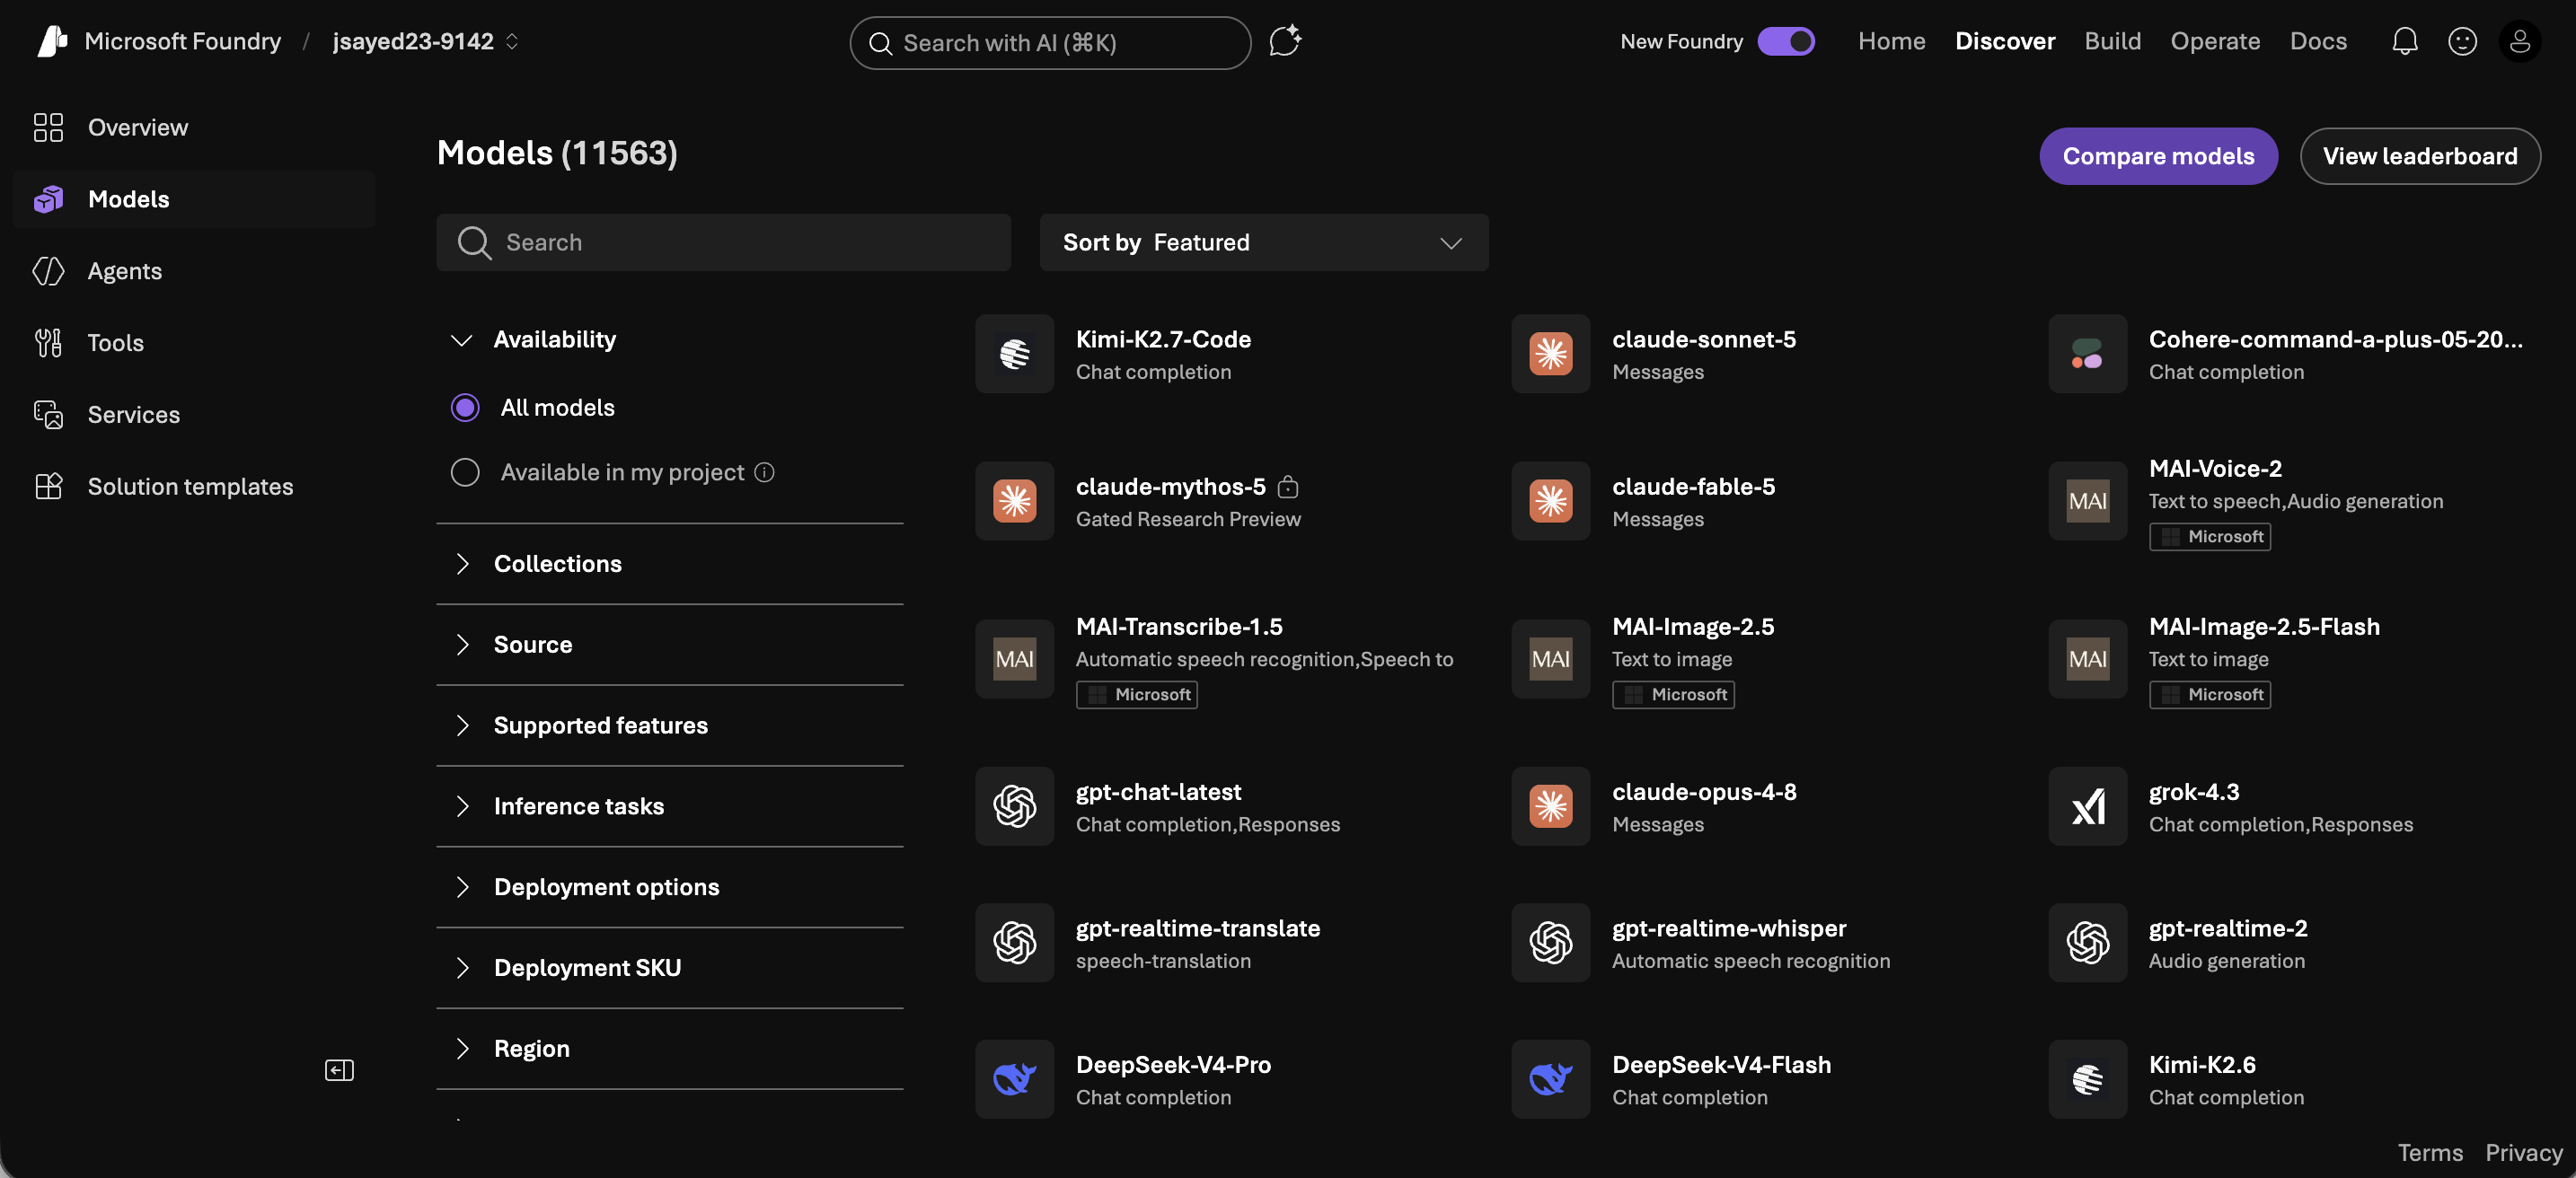Open the gpt-realtime-translate model name

pyautogui.click(x=1197, y=928)
